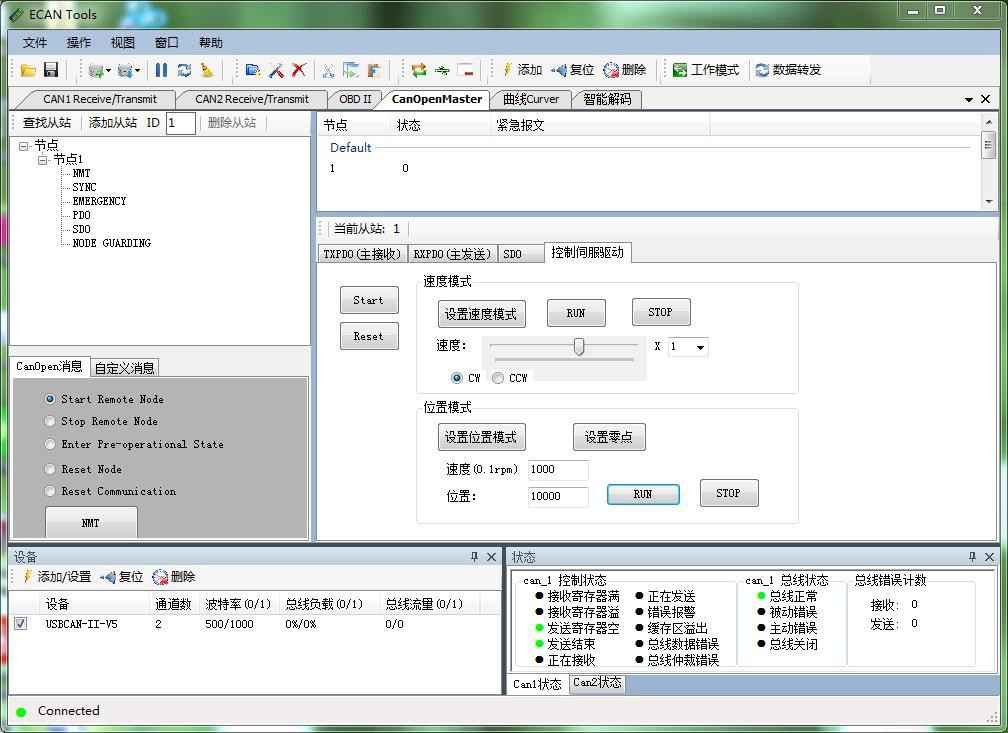Viewport: 1008px width, 733px height.
Task: Select the CCW rotation radio button
Action: coord(498,378)
